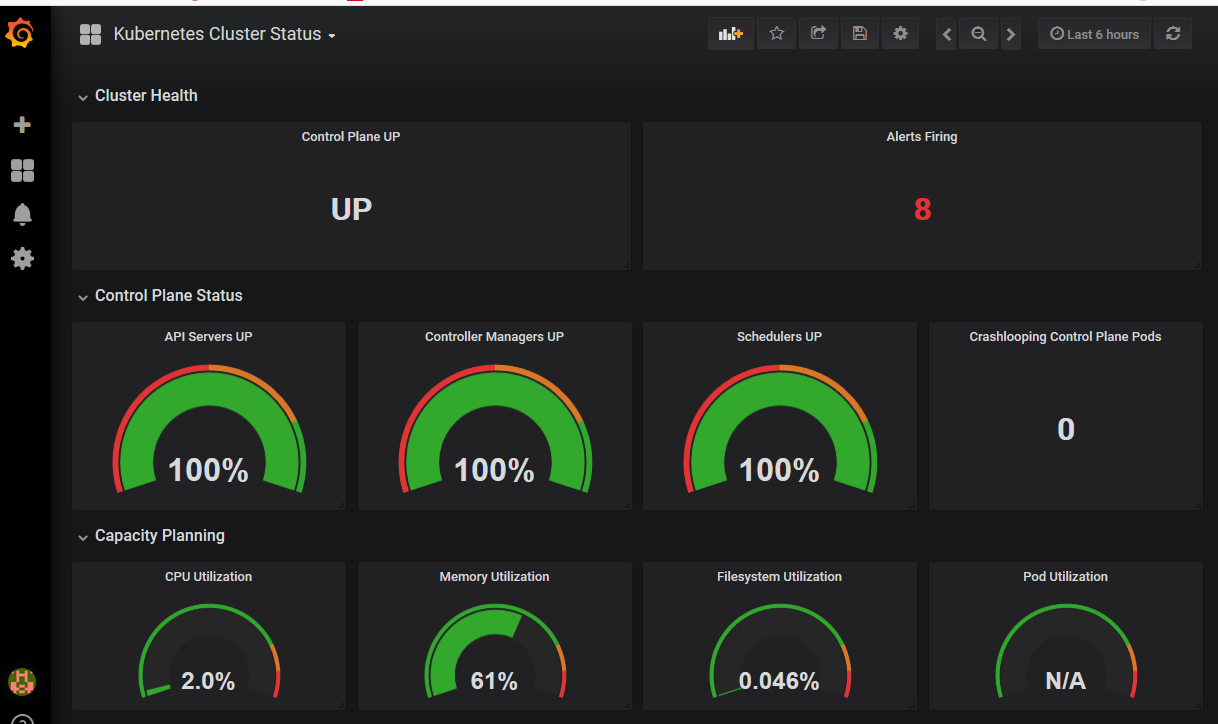
Task: Open the Last 6 hours time picker
Action: 1094,34
